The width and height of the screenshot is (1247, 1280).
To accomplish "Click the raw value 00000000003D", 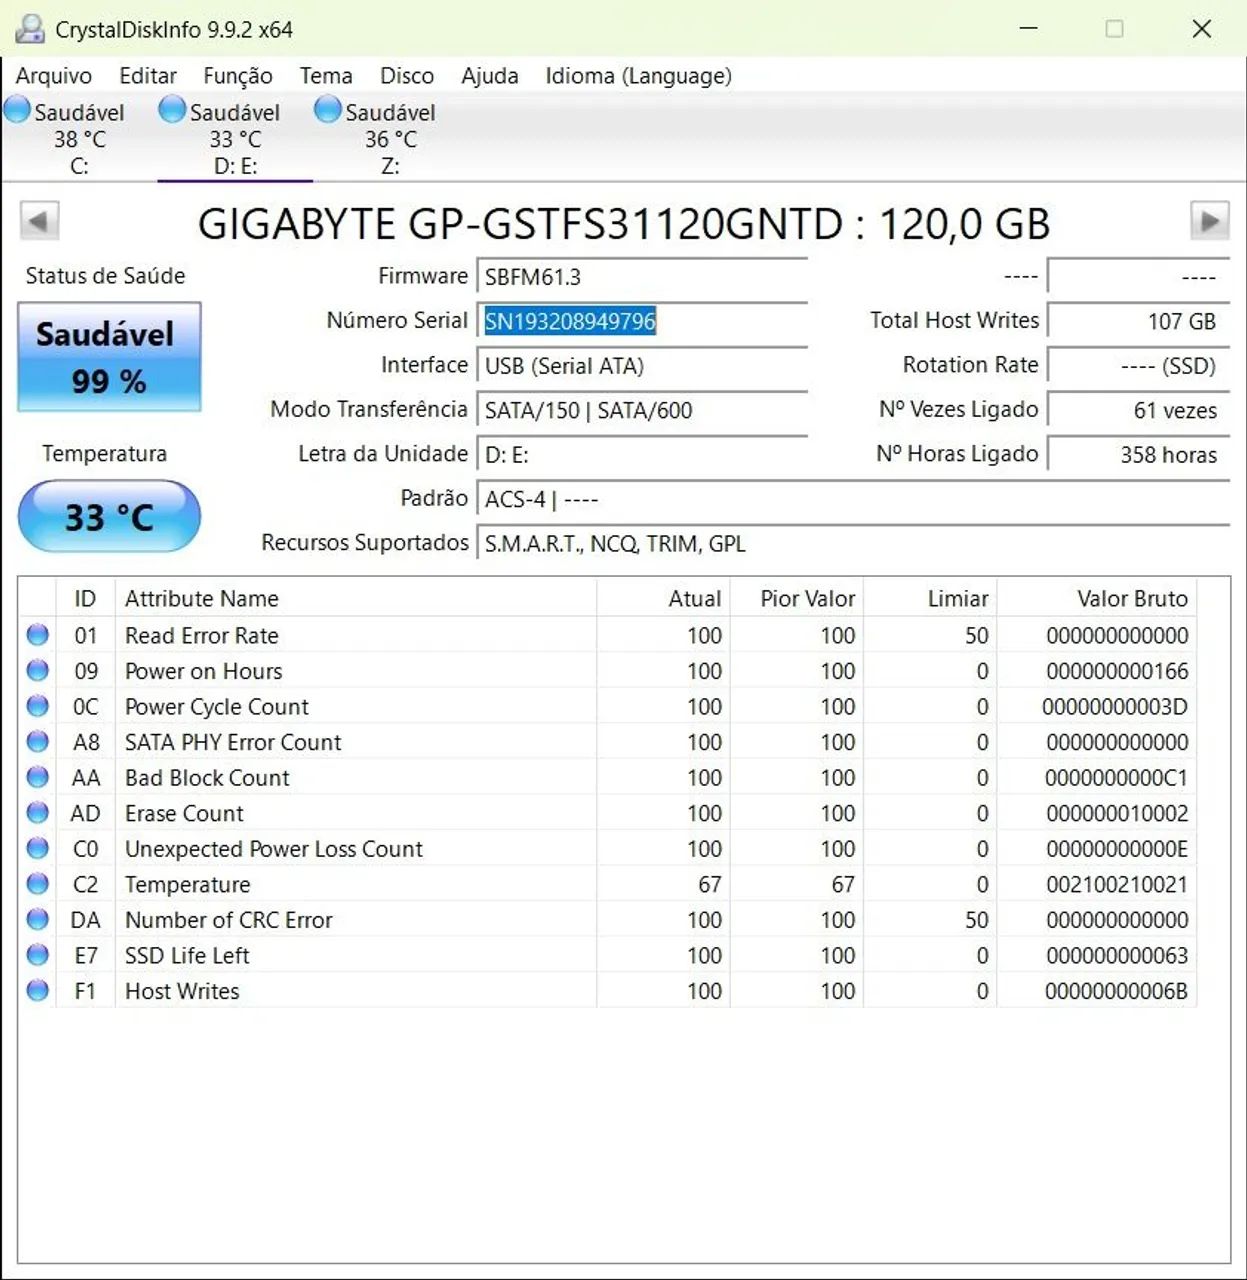I will point(1115,706).
